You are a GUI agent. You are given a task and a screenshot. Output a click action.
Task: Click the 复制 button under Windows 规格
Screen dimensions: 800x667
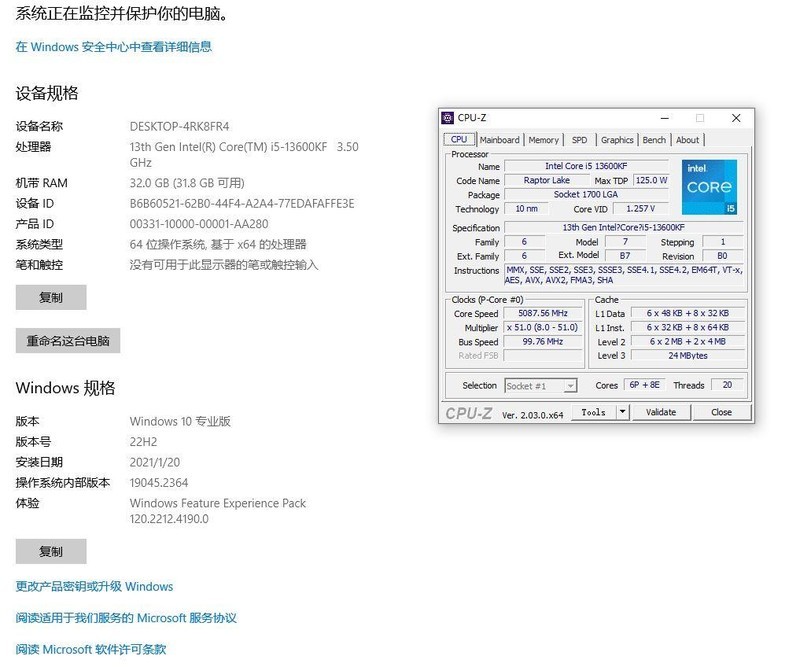51,551
